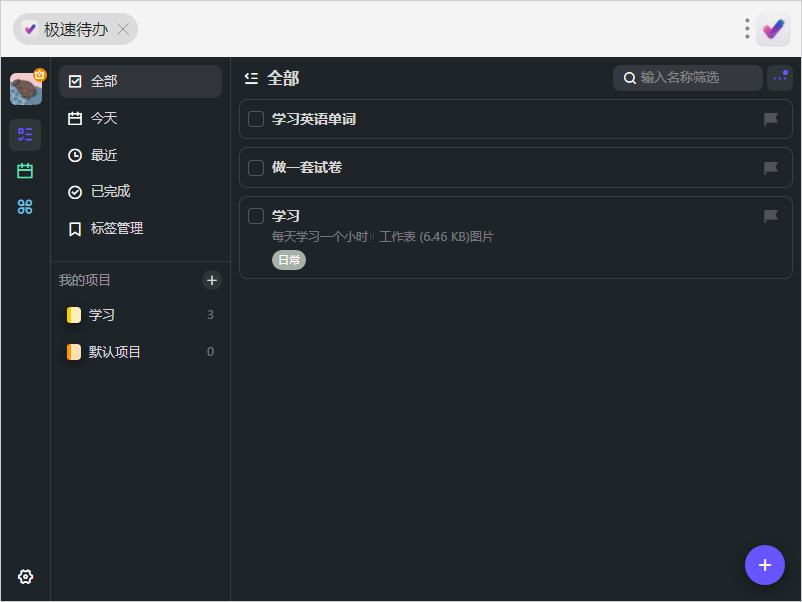Open the 做一套试卷 task title

click(307, 167)
